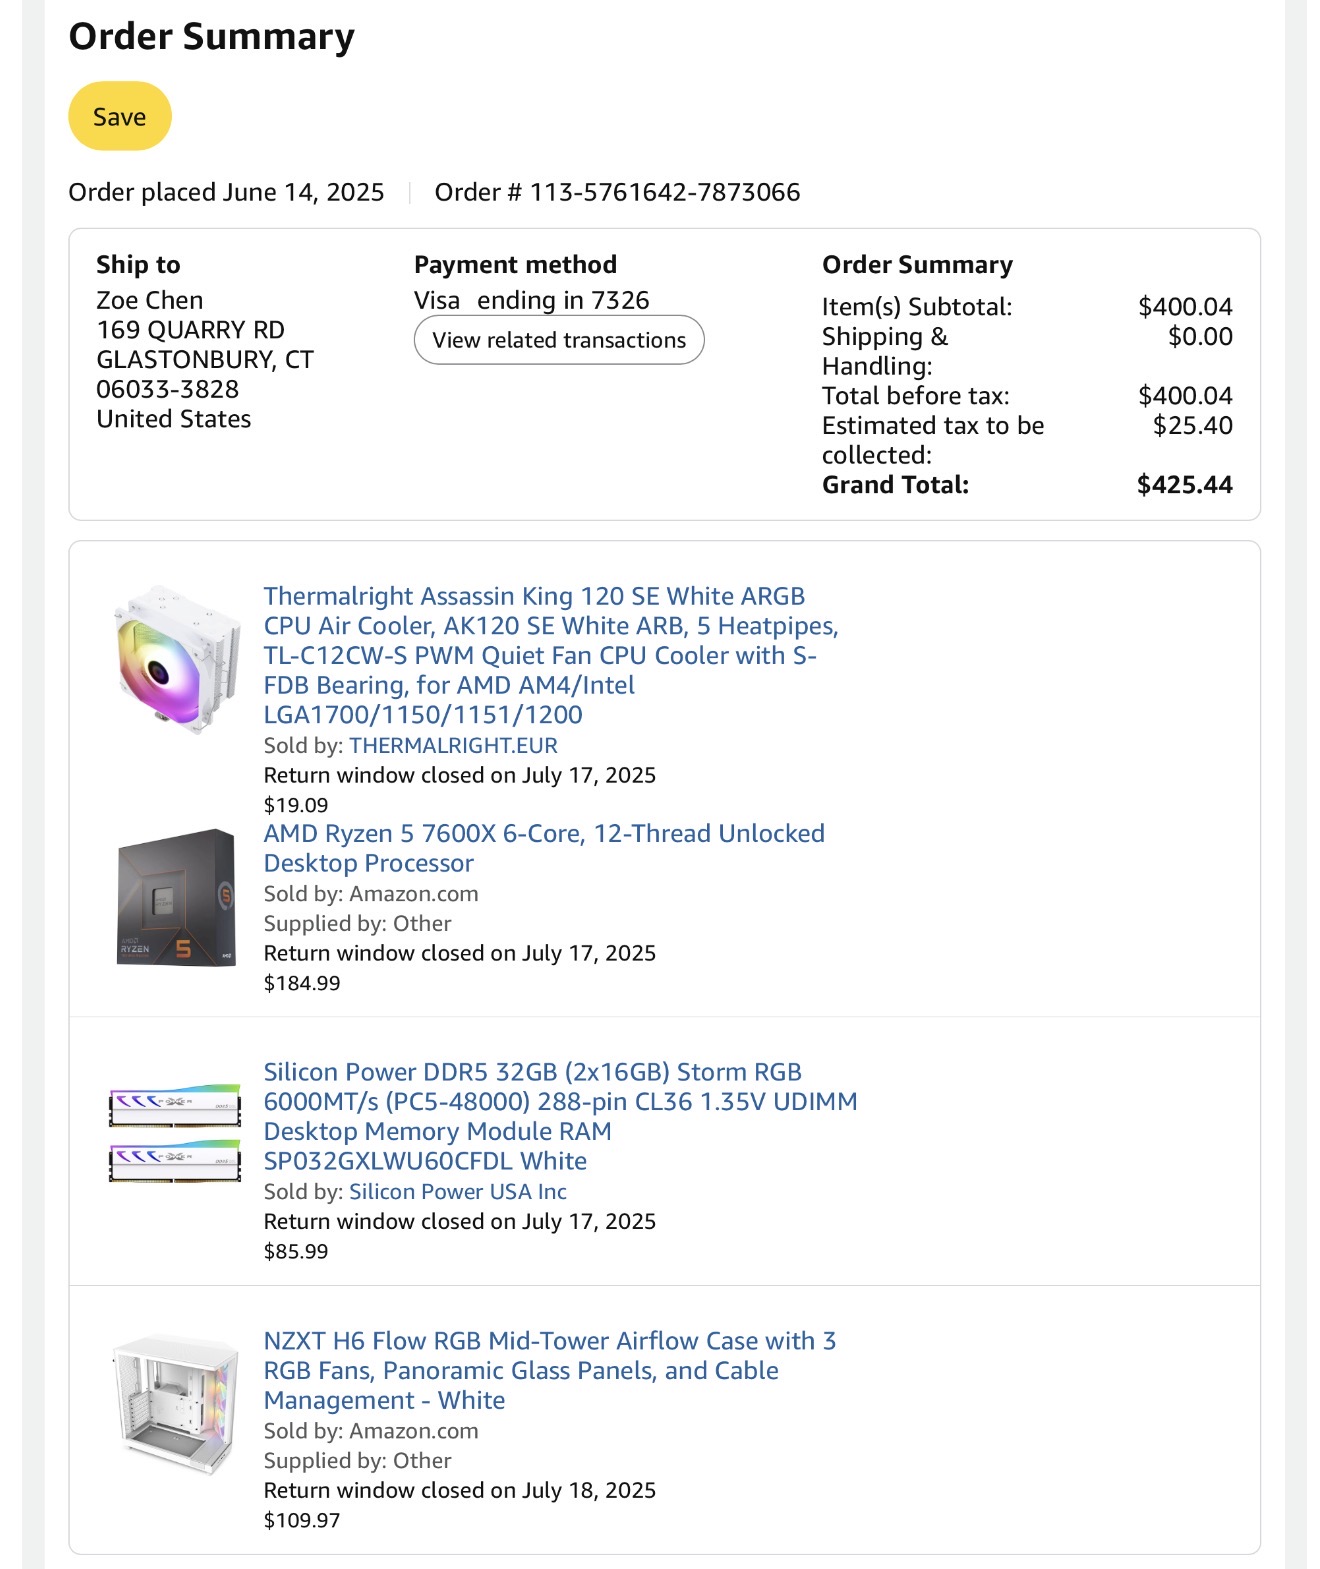Visit the THERMALRIGHT.EUR seller page
Image resolution: width=1320 pixels, height=1569 pixels.
[x=453, y=746]
